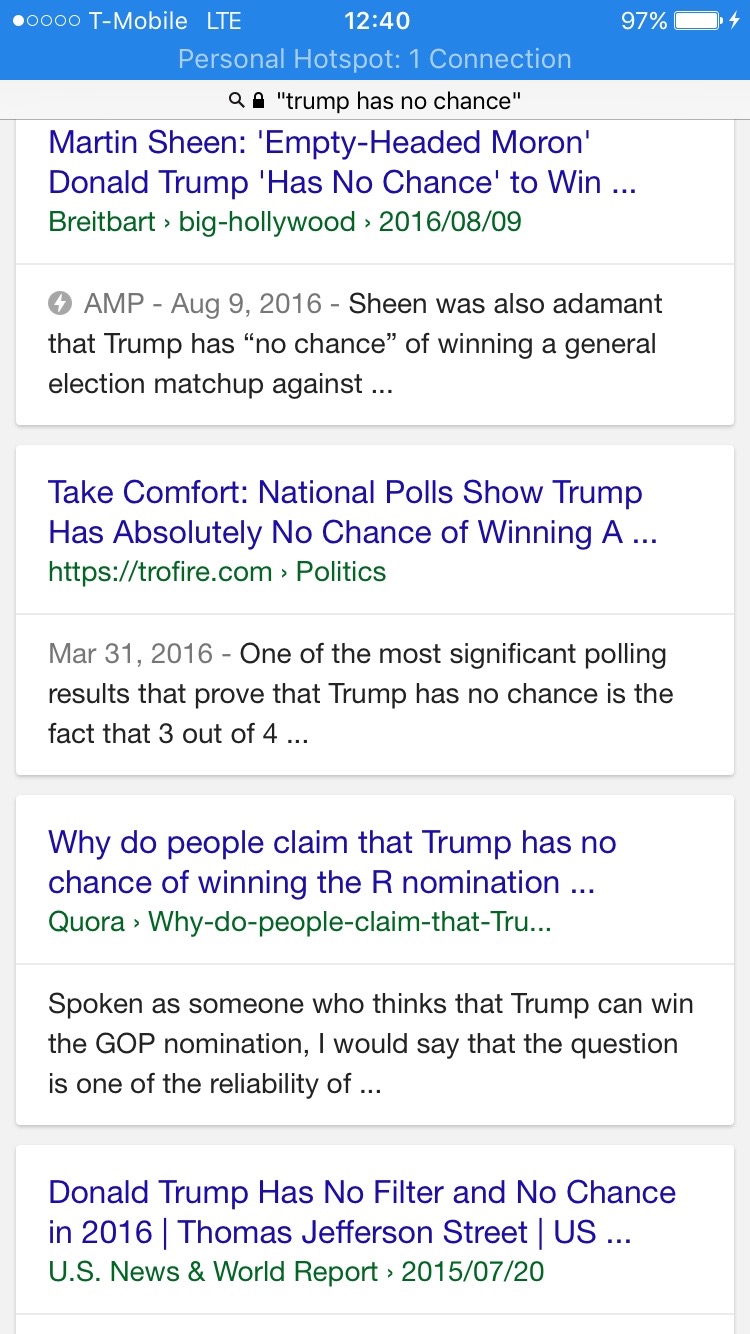750x1334 pixels.
Task: Tap the AMP lightning bolt icon
Action: 61,303
